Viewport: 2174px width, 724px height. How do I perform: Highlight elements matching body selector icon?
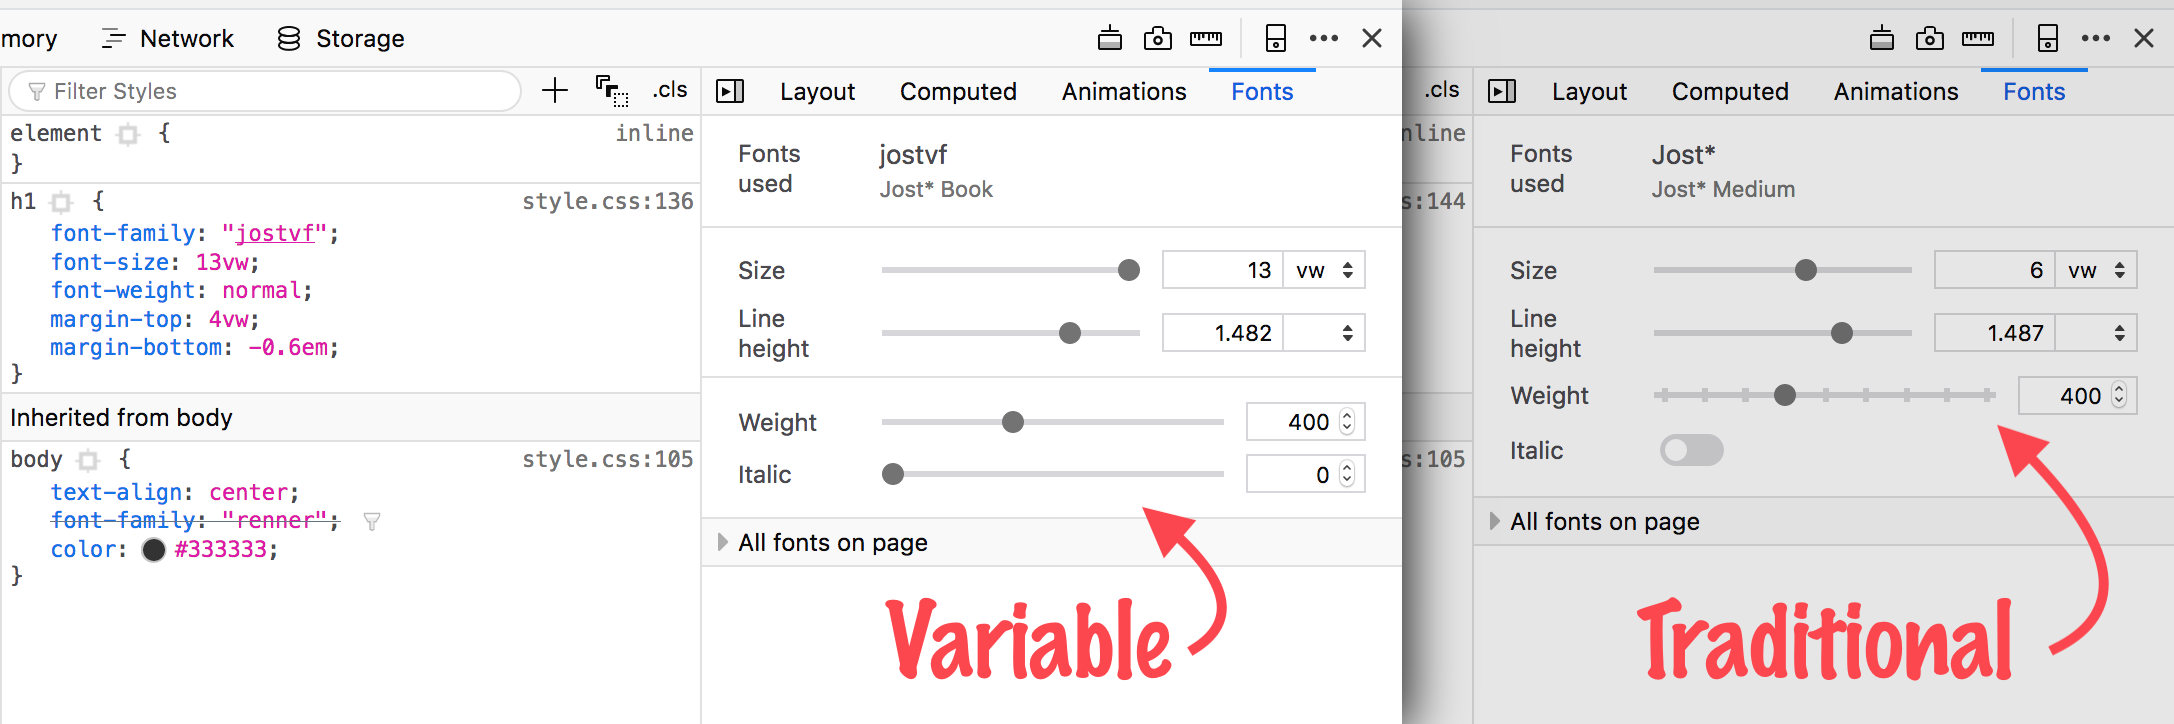89,461
